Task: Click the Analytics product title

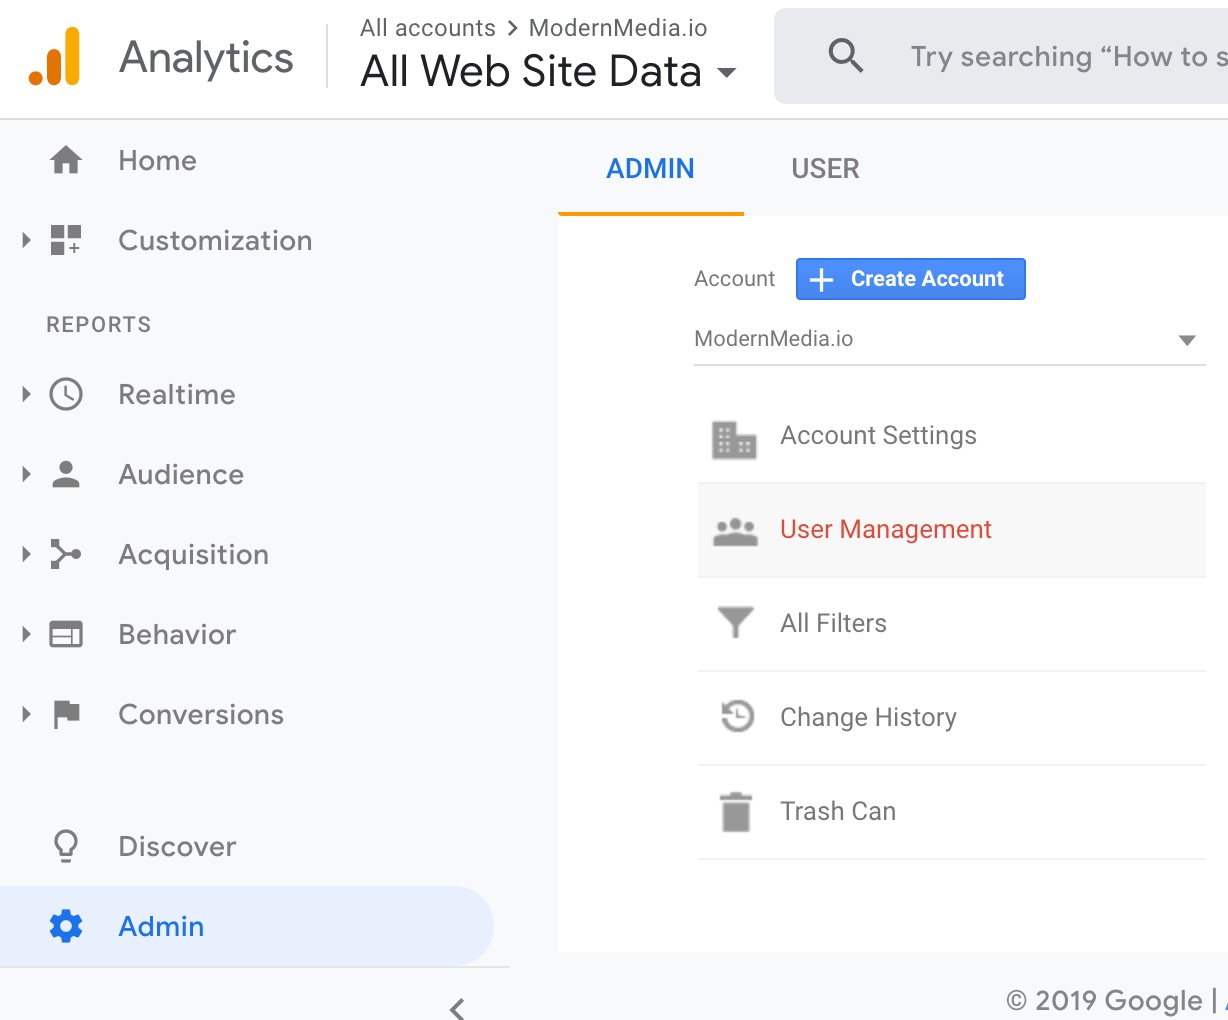Action: click(206, 57)
